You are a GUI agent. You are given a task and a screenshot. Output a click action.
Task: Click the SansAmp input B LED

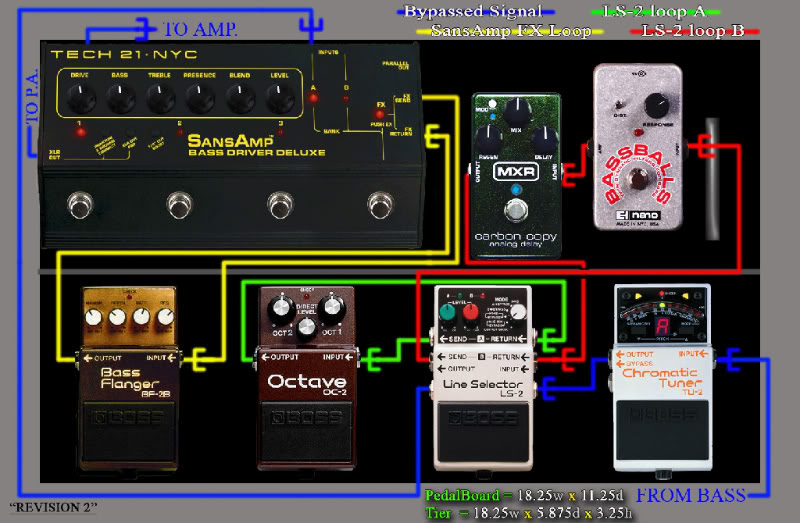(x=346, y=97)
